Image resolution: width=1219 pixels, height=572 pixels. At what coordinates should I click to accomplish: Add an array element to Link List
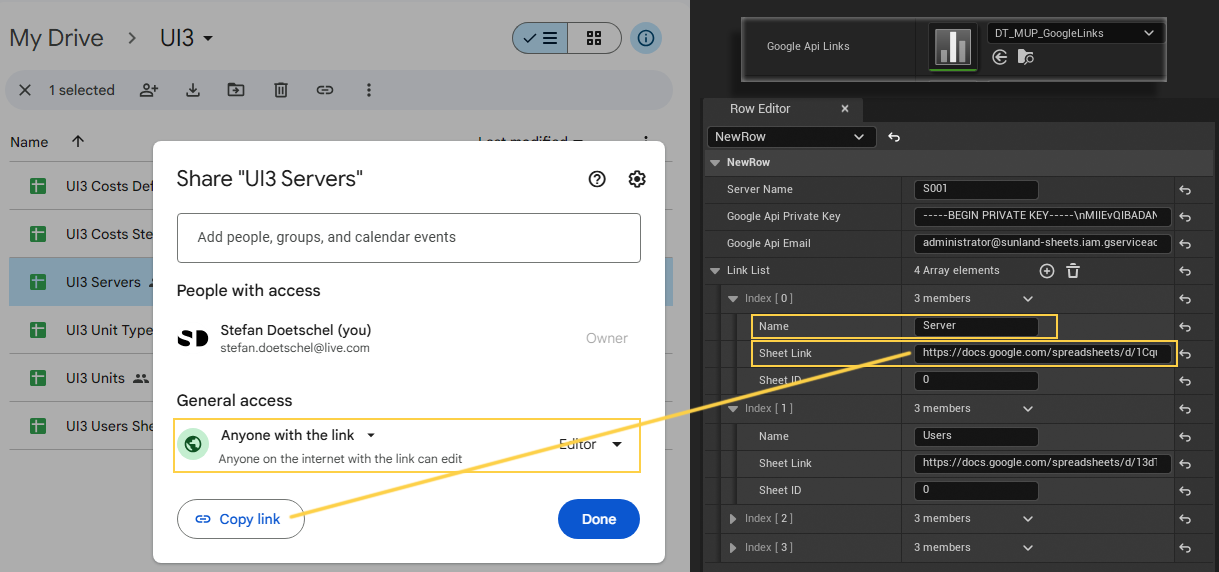pyautogui.click(x=1047, y=271)
